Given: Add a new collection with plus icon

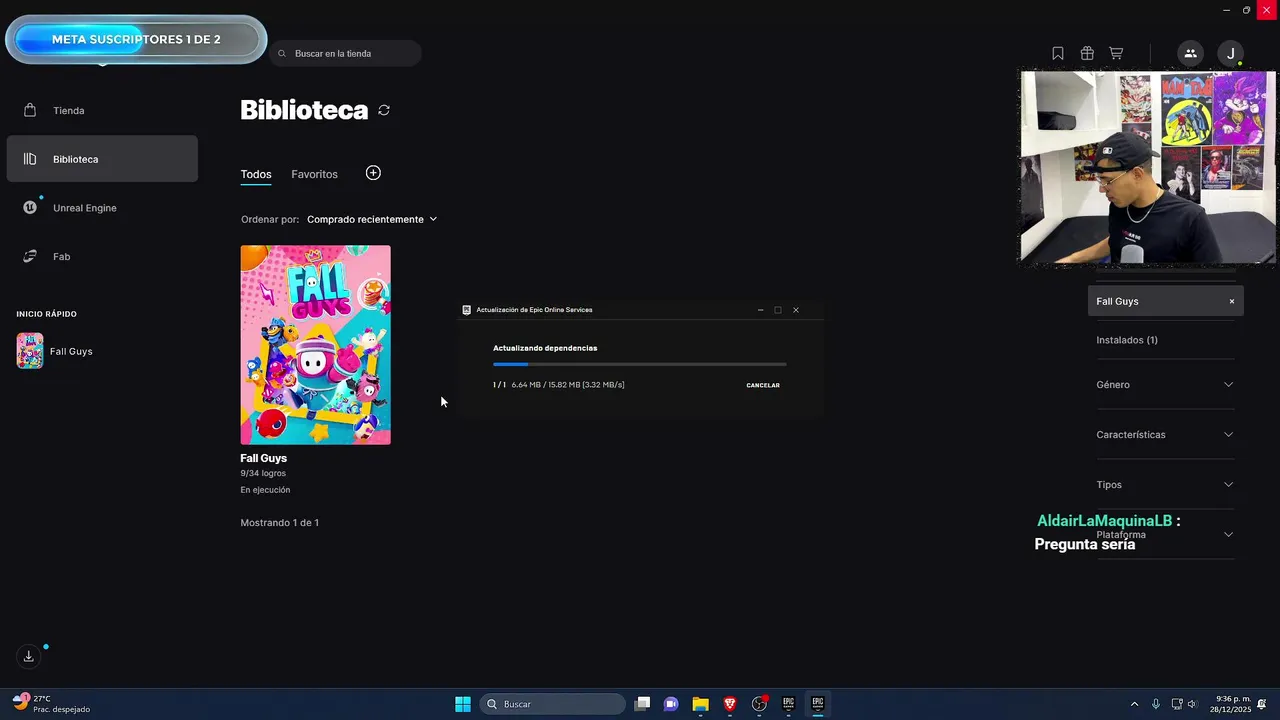Looking at the screenshot, I should [373, 173].
